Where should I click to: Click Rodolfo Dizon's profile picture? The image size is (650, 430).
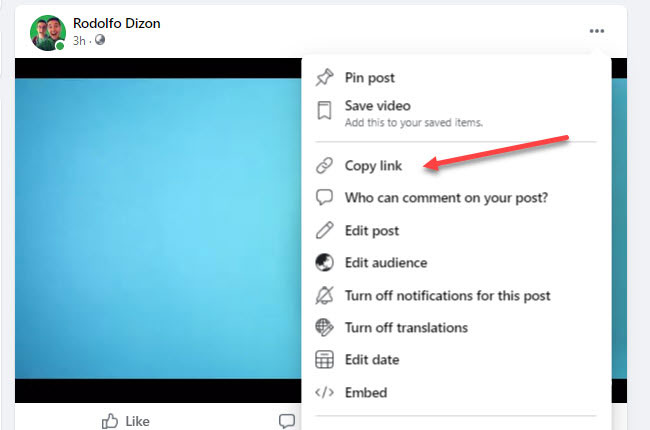coord(48,33)
